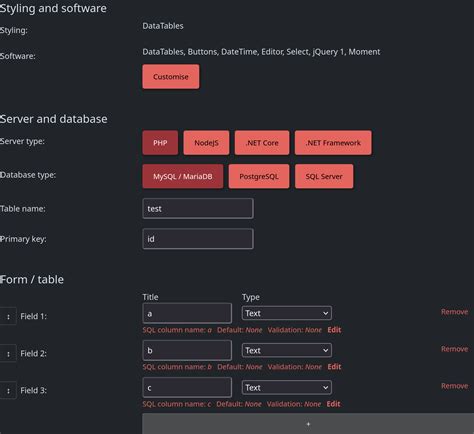Select .NET Core server type
The width and height of the screenshot is (474, 434).
(262, 143)
